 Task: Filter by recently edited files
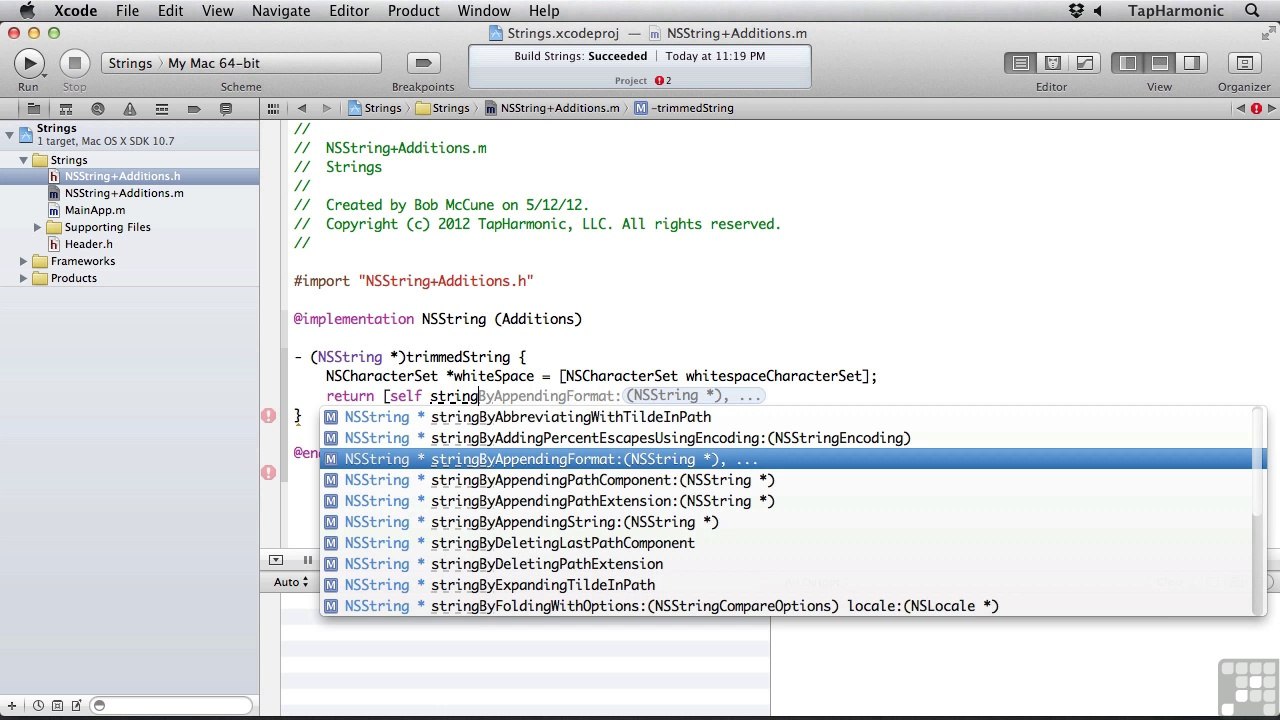38,706
